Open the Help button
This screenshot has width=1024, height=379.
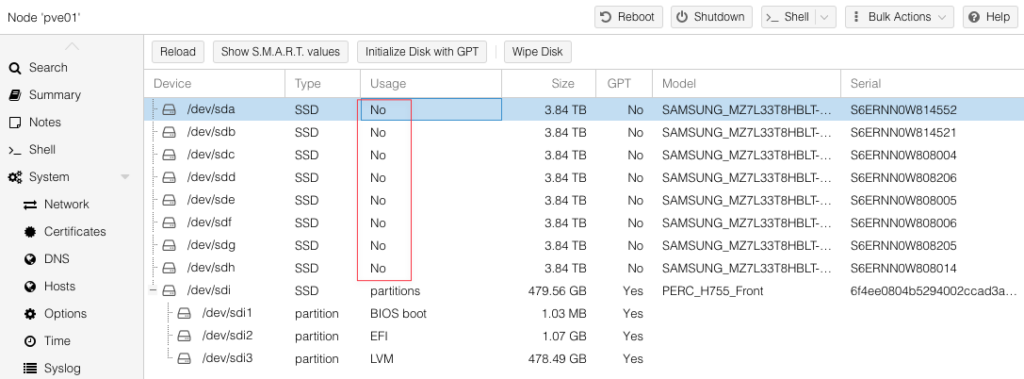(x=990, y=17)
